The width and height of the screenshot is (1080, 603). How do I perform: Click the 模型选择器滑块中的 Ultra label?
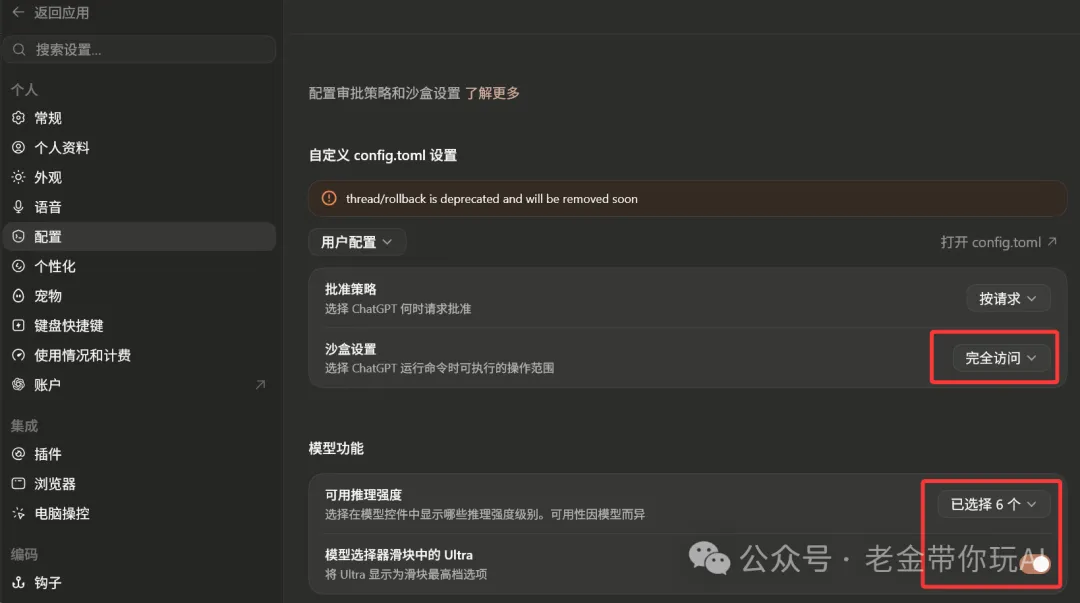399,555
